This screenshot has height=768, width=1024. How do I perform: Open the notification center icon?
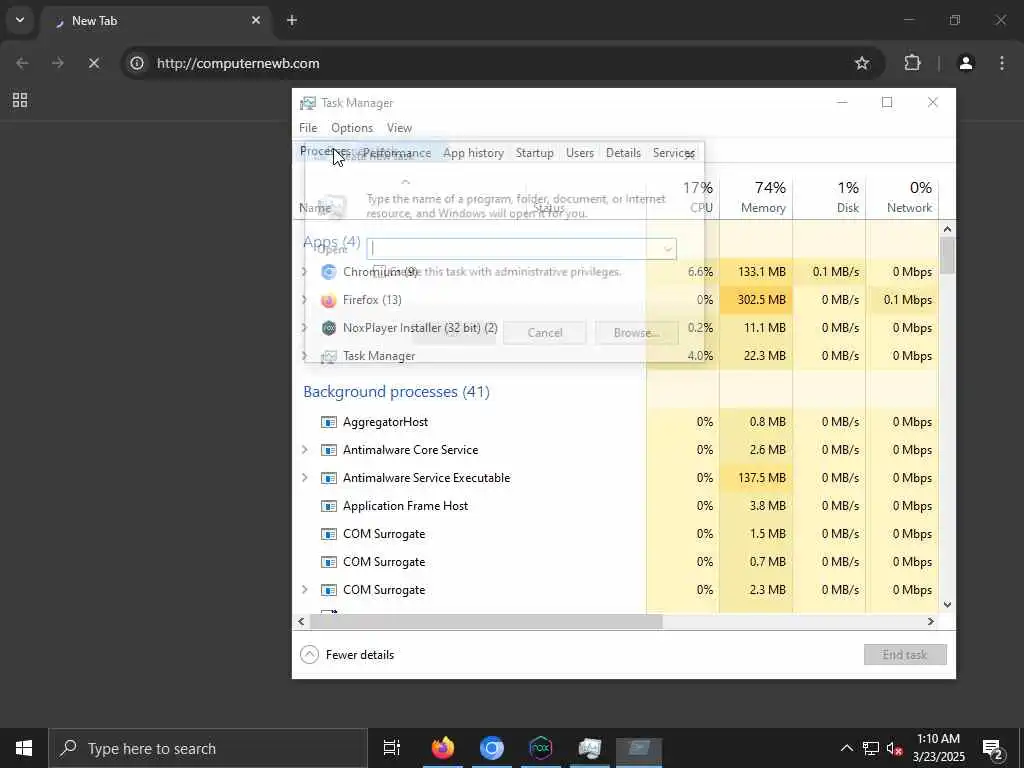click(992, 748)
